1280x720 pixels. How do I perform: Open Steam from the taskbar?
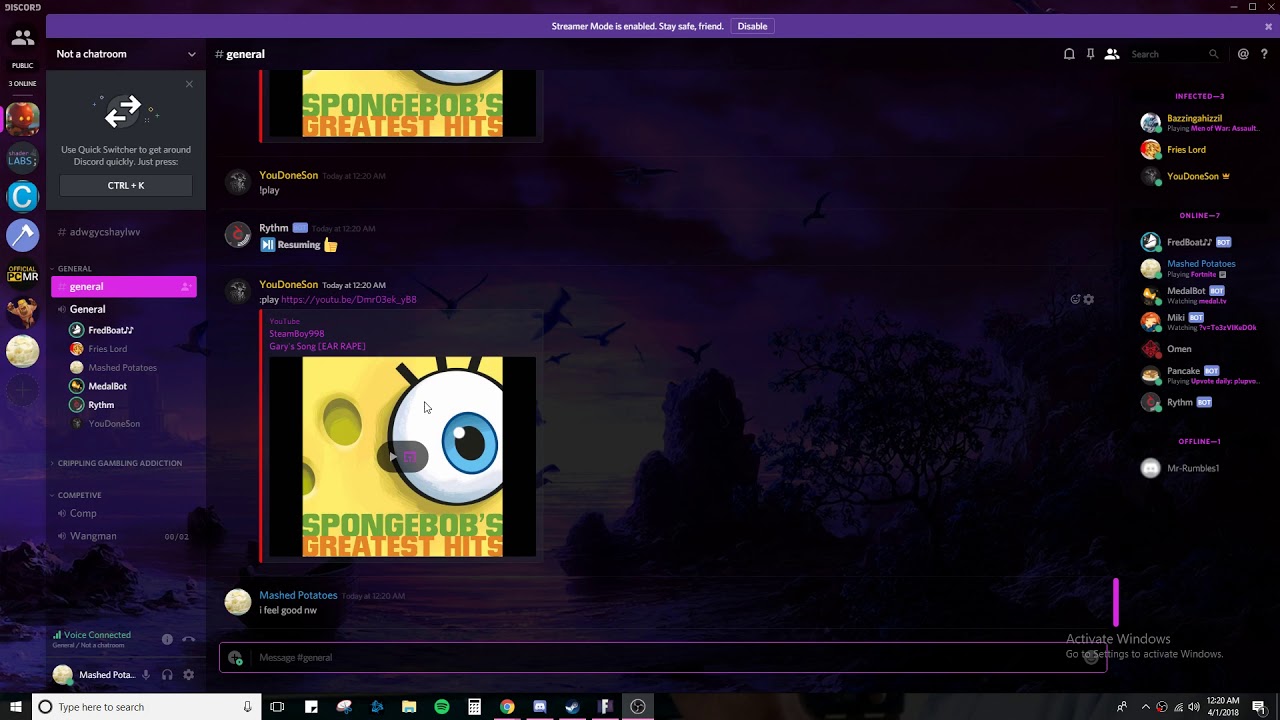(572, 707)
